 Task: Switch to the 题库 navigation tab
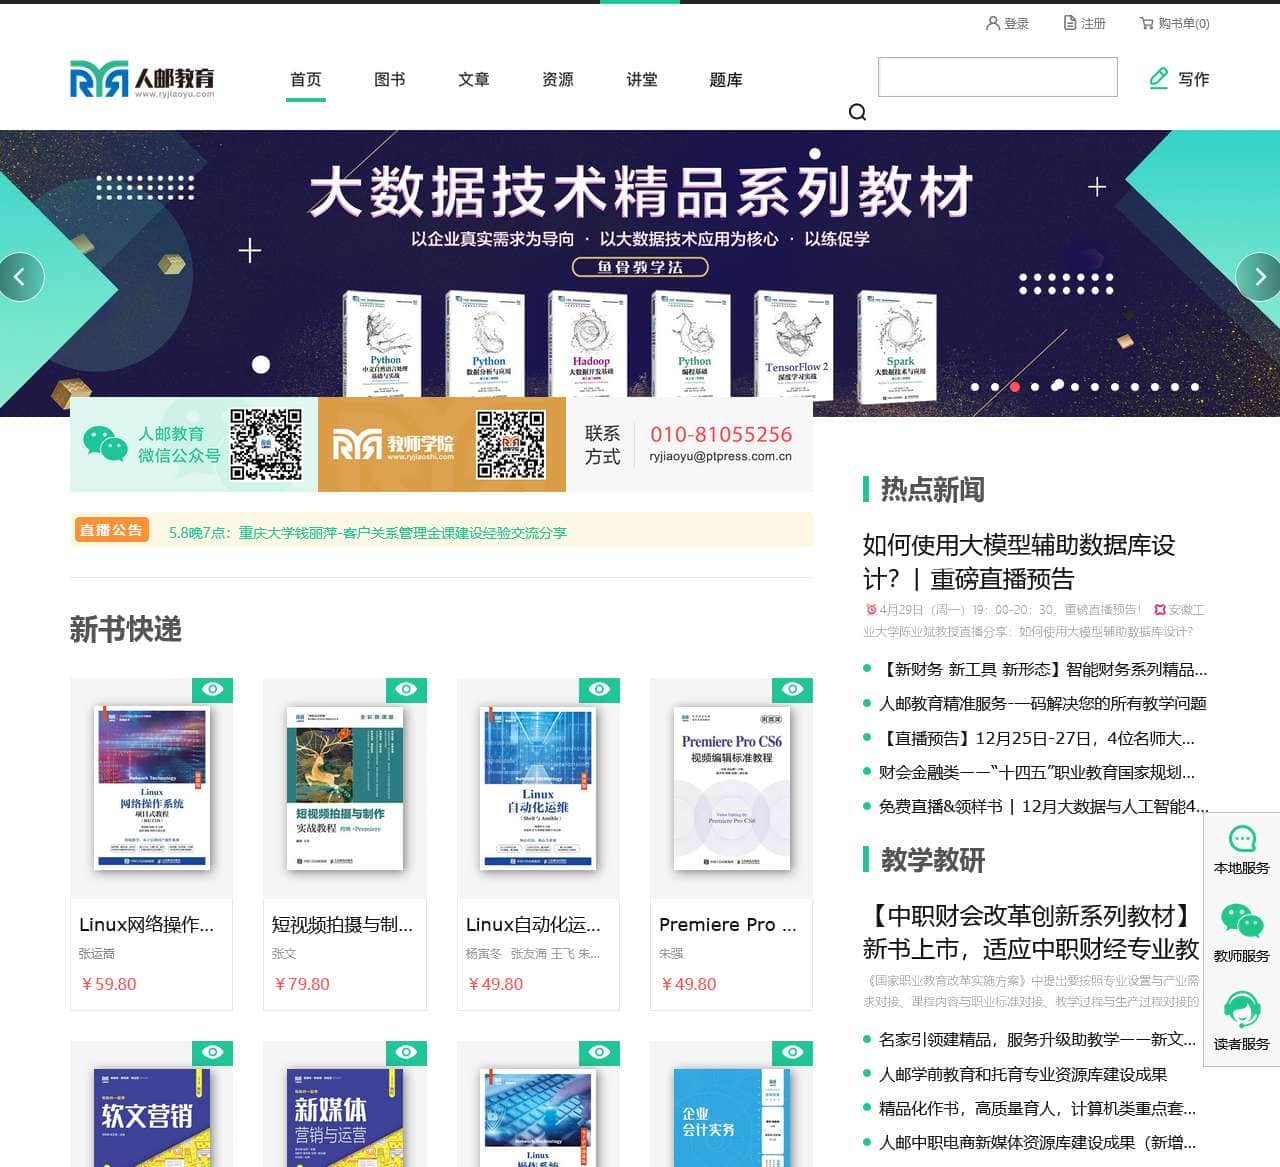(725, 80)
